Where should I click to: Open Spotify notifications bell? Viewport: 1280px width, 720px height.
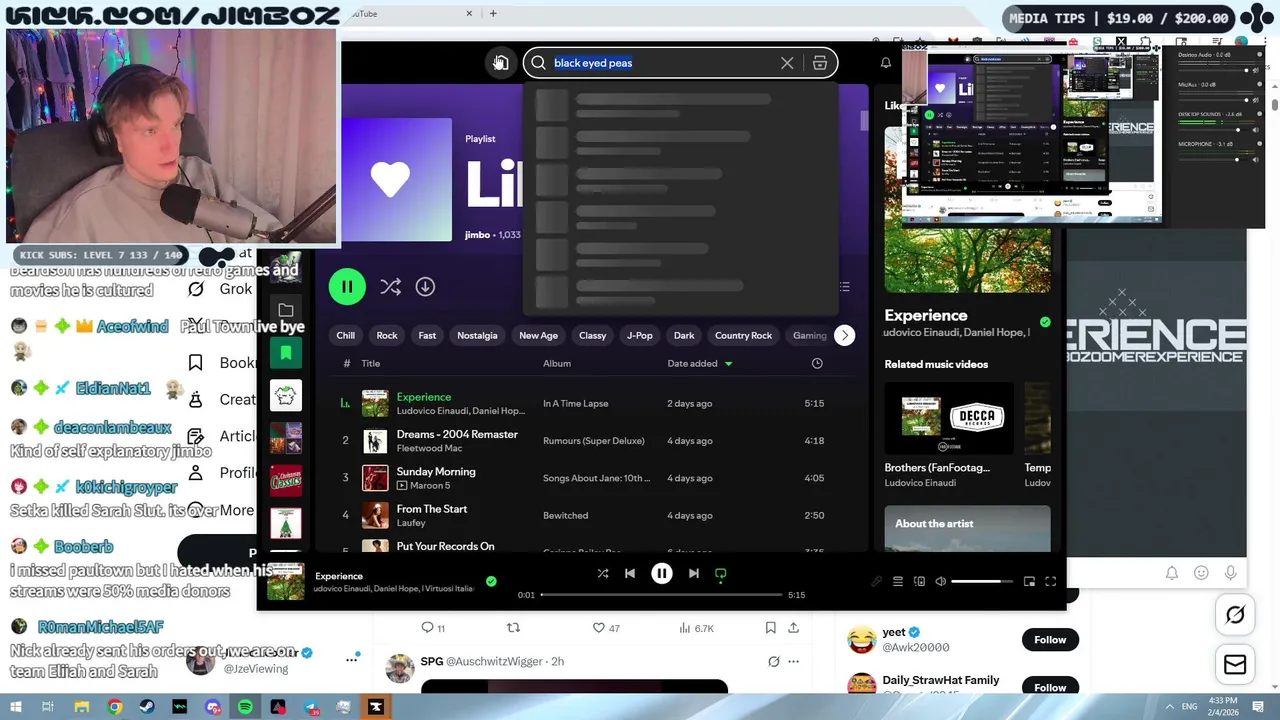[x=885, y=63]
